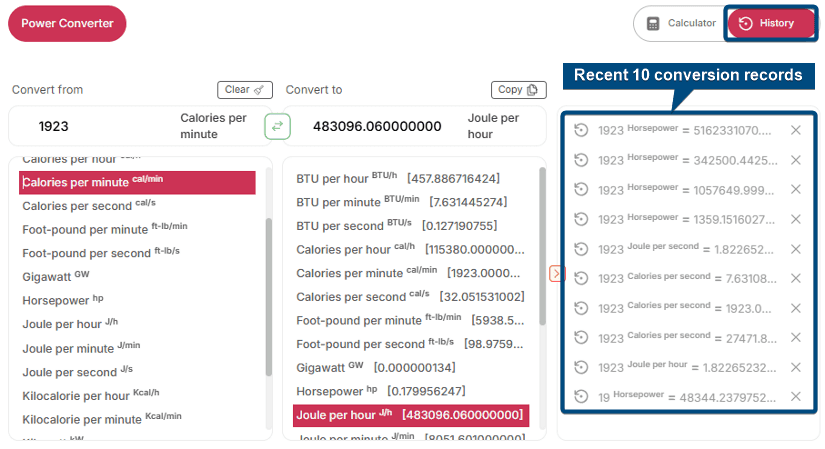Collapse the history panel with the red arrow
825x449 pixels.
(x=557, y=273)
